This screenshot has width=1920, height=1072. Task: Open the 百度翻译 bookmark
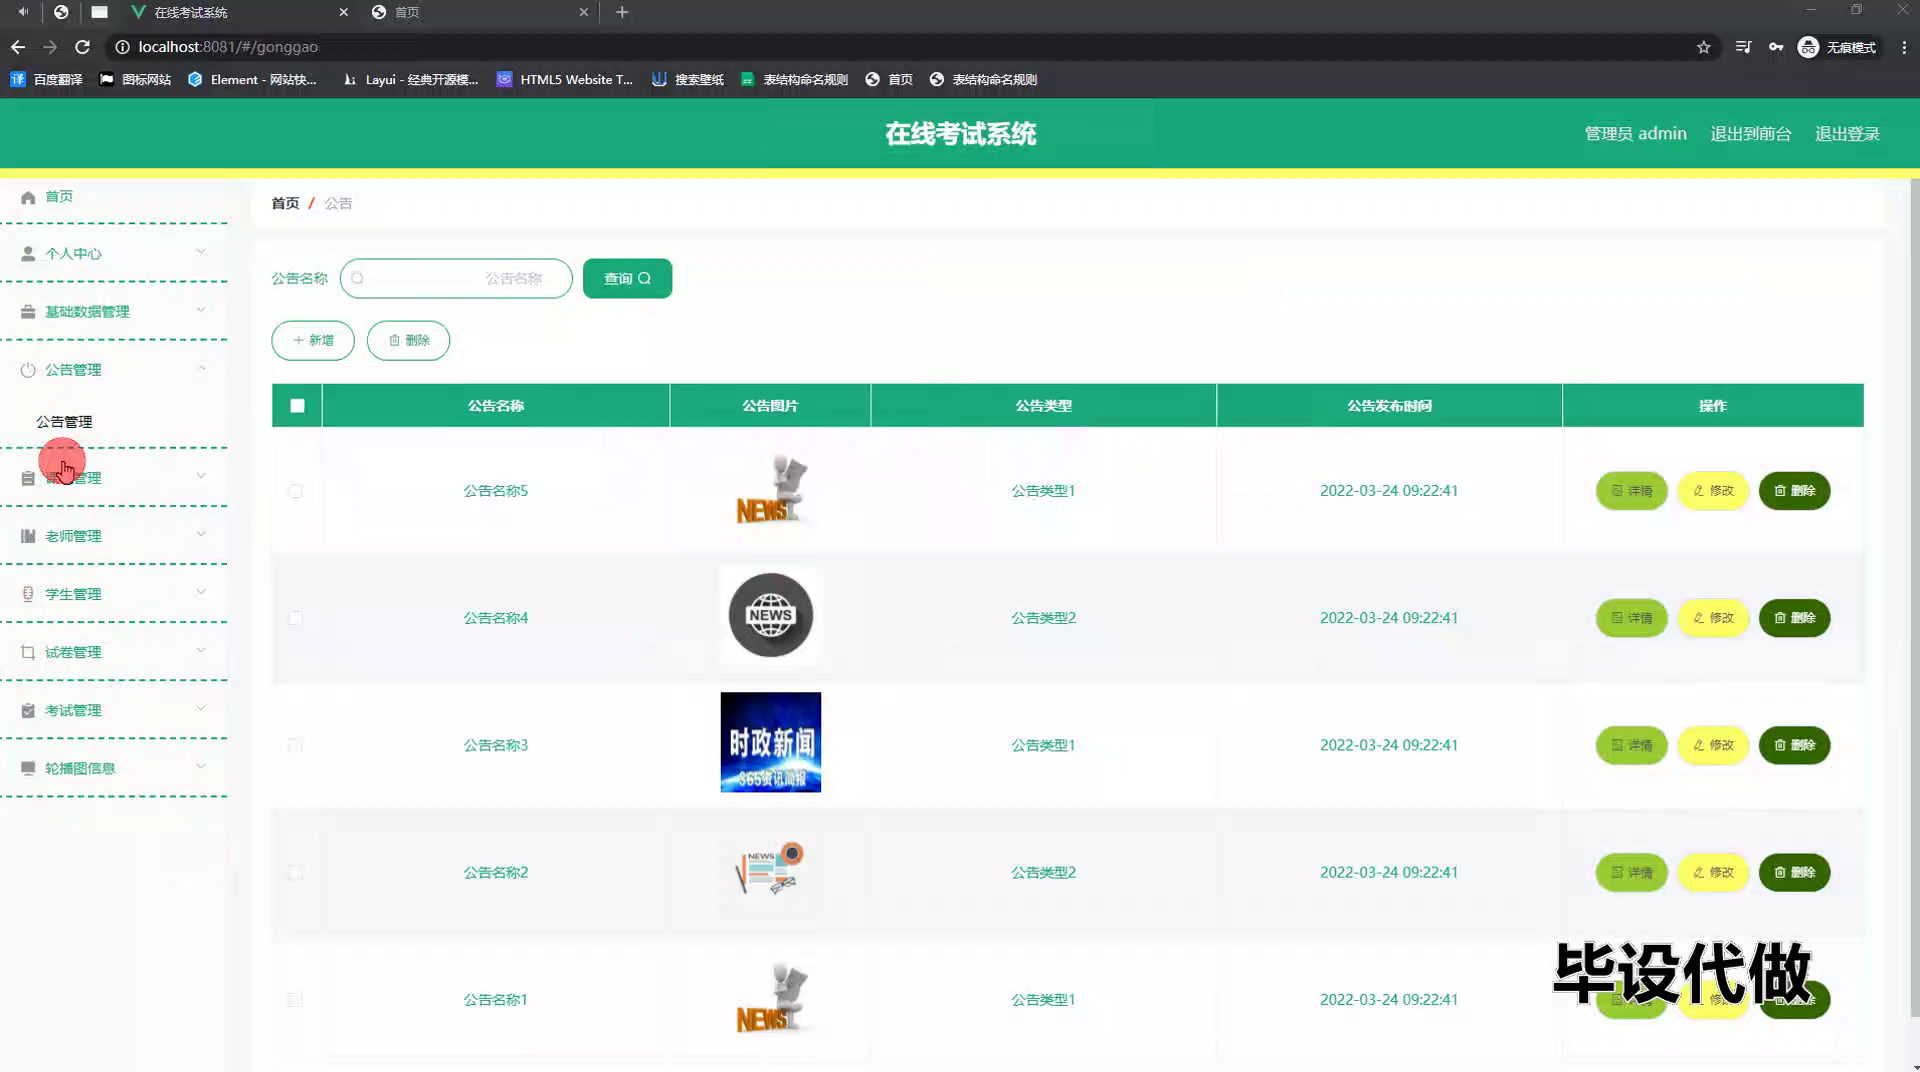click(x=46, y=80)
